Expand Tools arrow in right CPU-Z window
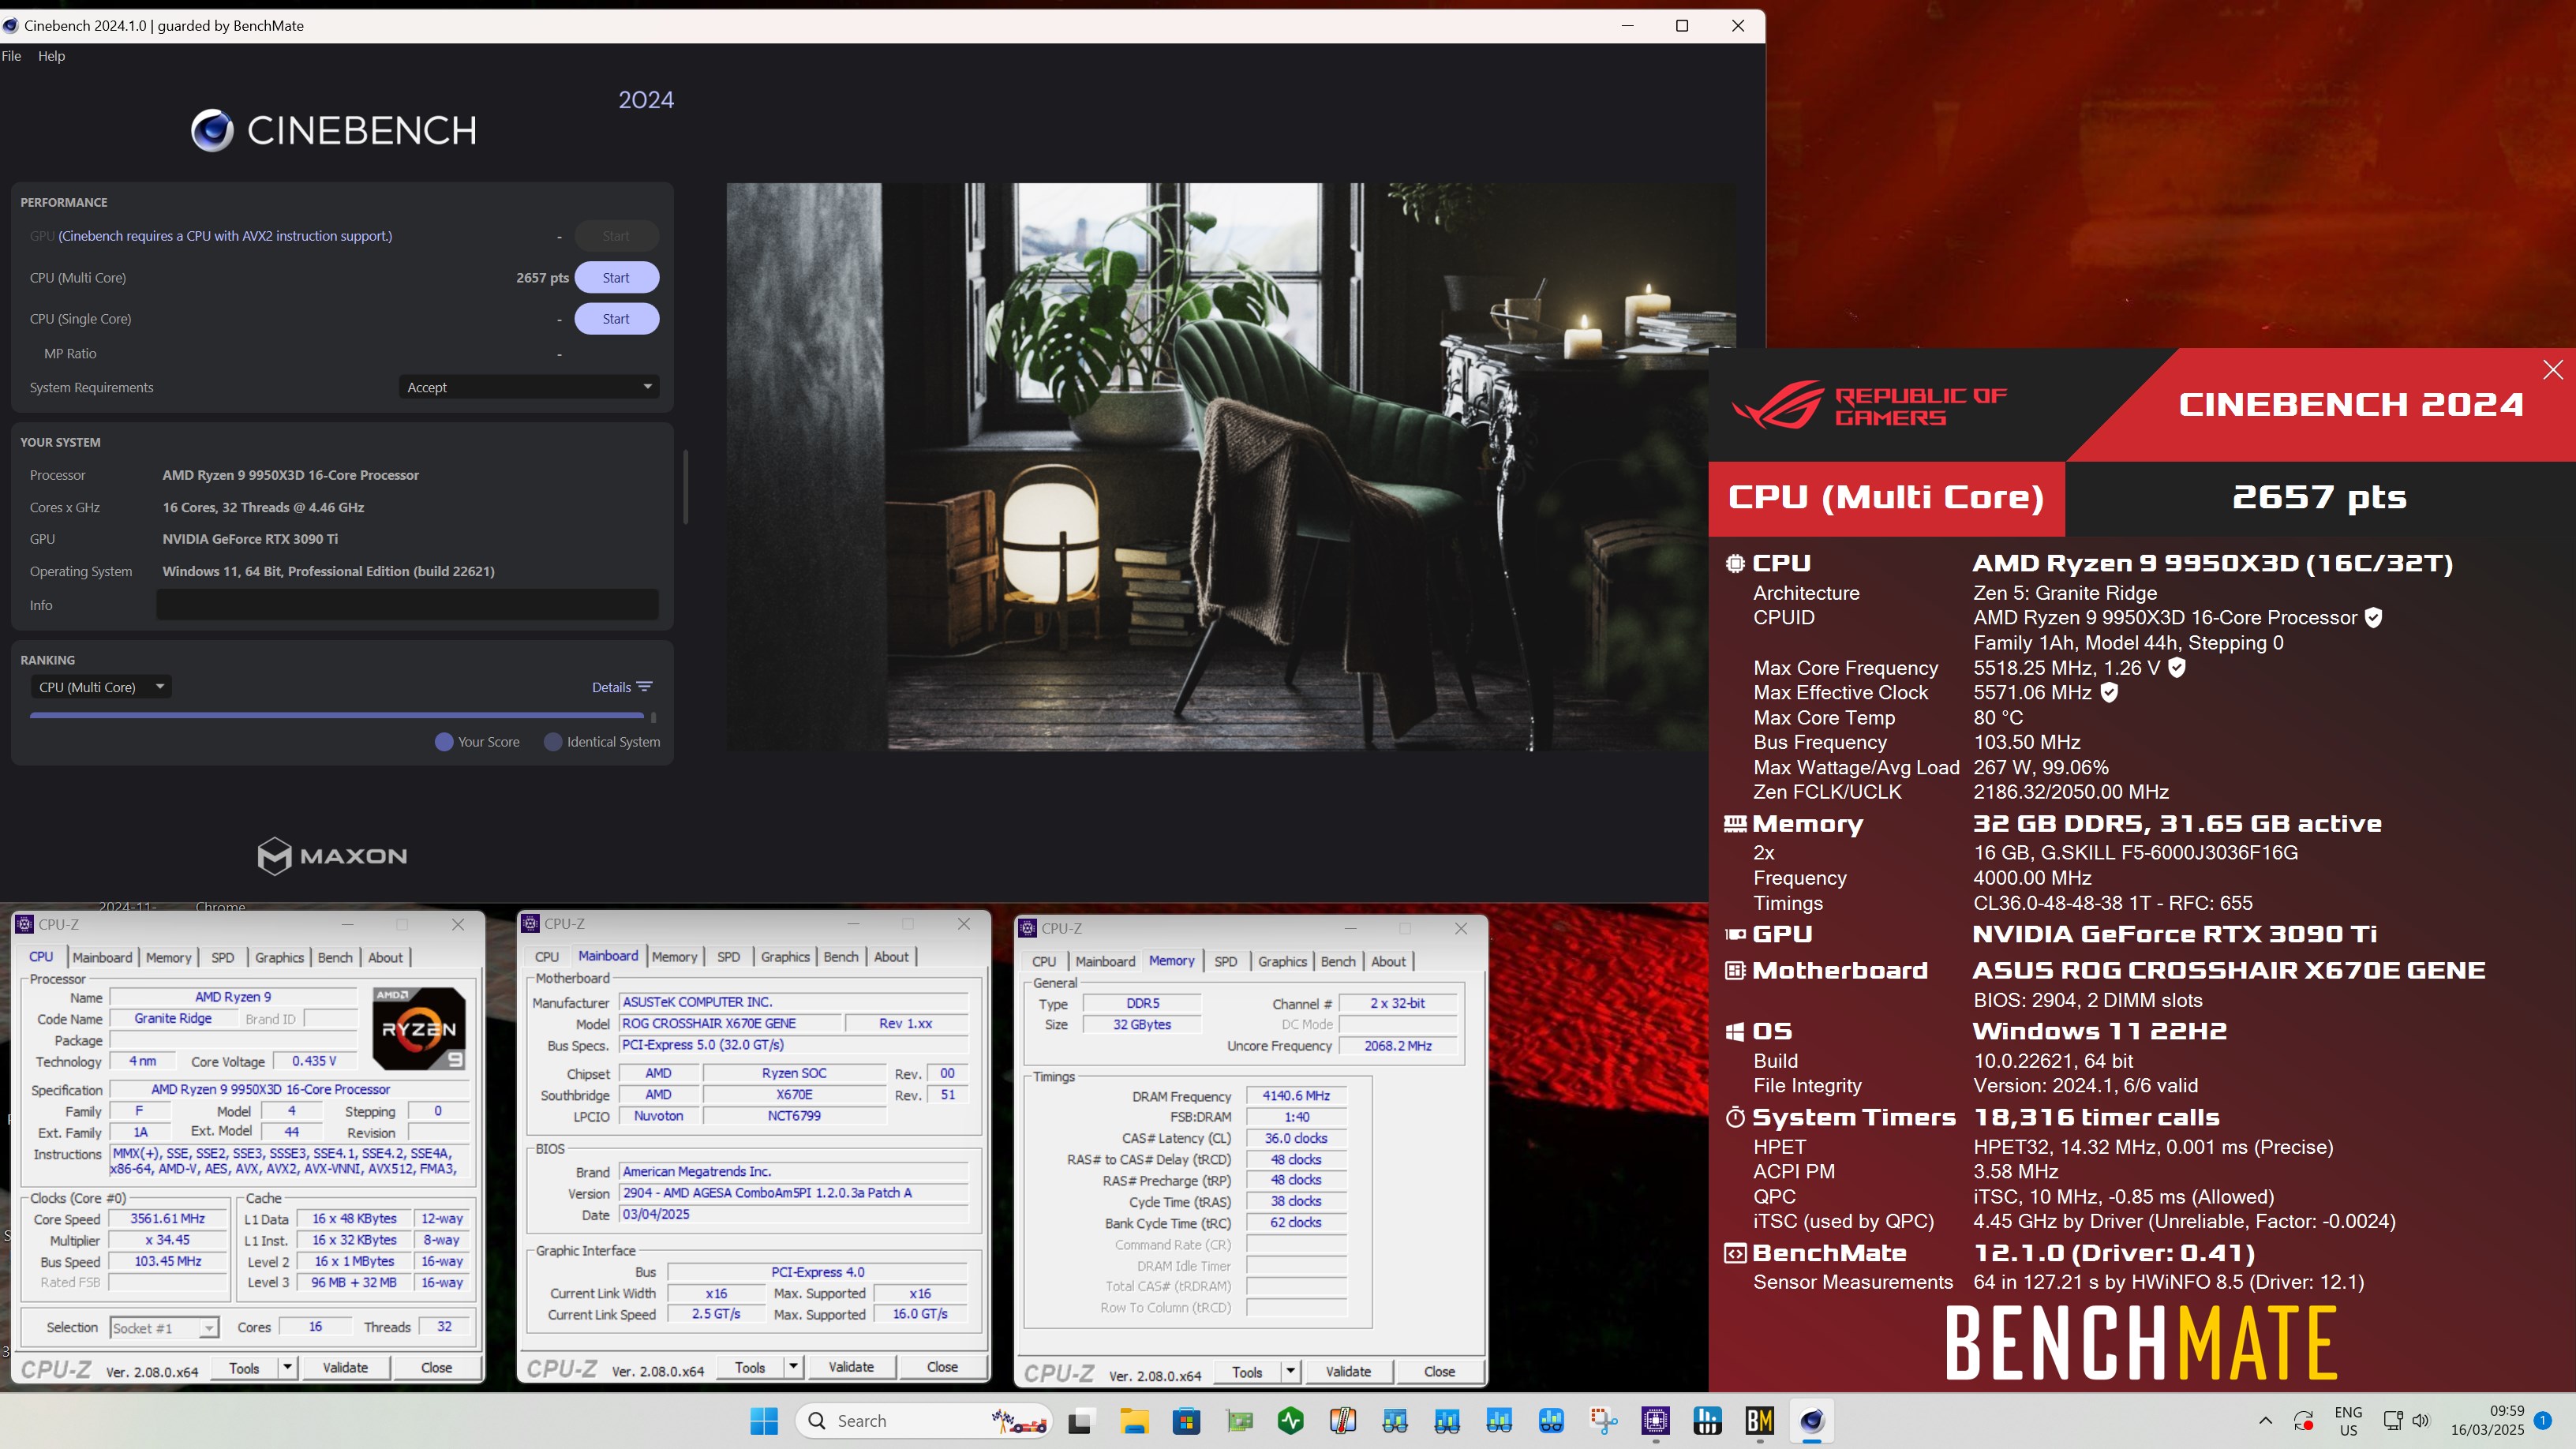 1290,1372
